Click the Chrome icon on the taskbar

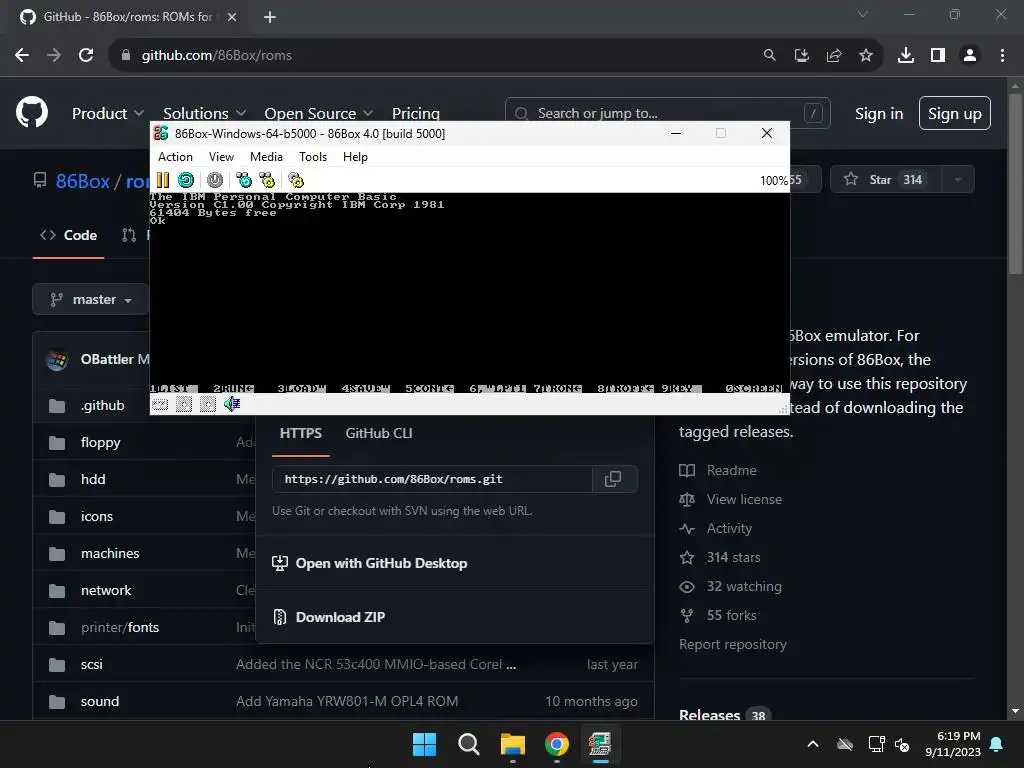coord(556,744)
